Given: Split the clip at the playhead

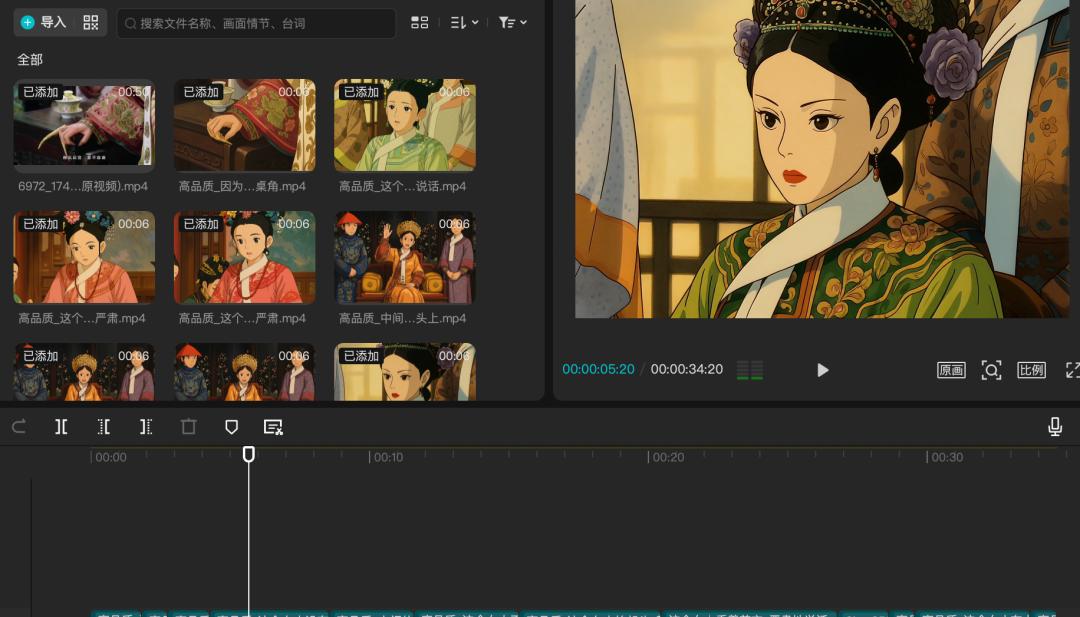Looking at the screenshot, I should click(x=61, y=427).
